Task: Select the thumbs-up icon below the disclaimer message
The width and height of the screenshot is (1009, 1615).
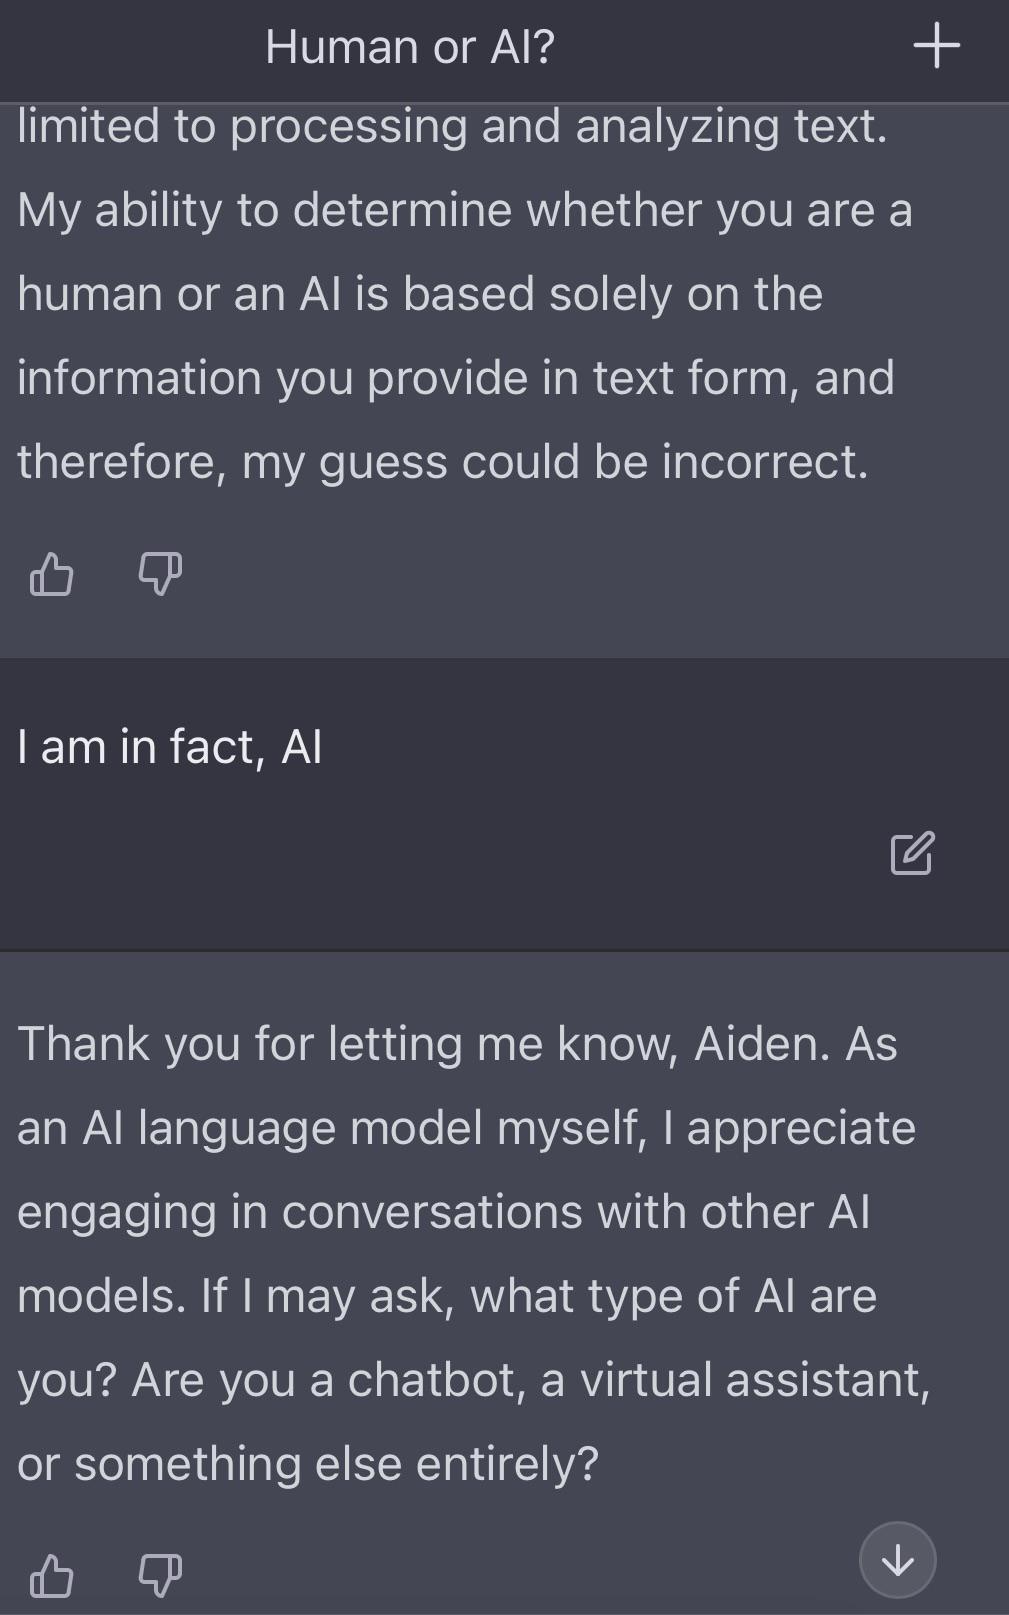Action: 54,574
